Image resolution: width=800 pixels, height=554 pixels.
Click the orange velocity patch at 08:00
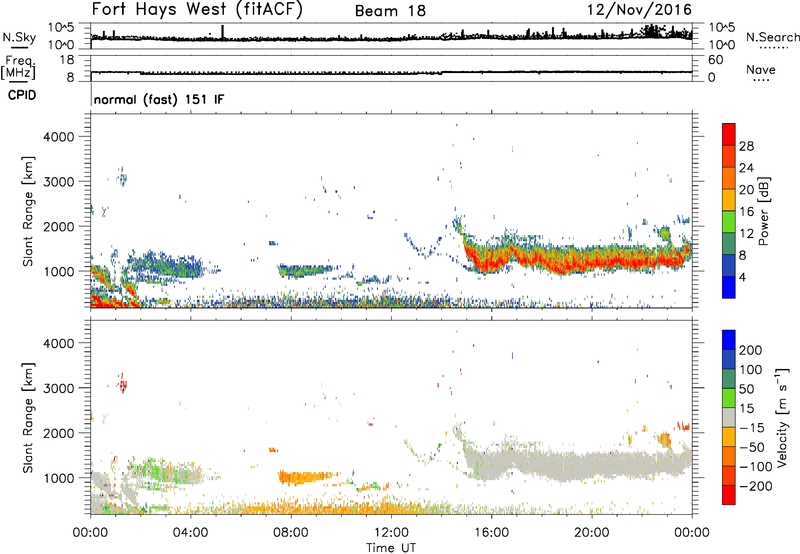pyautogui.click(x=304, y=477)
